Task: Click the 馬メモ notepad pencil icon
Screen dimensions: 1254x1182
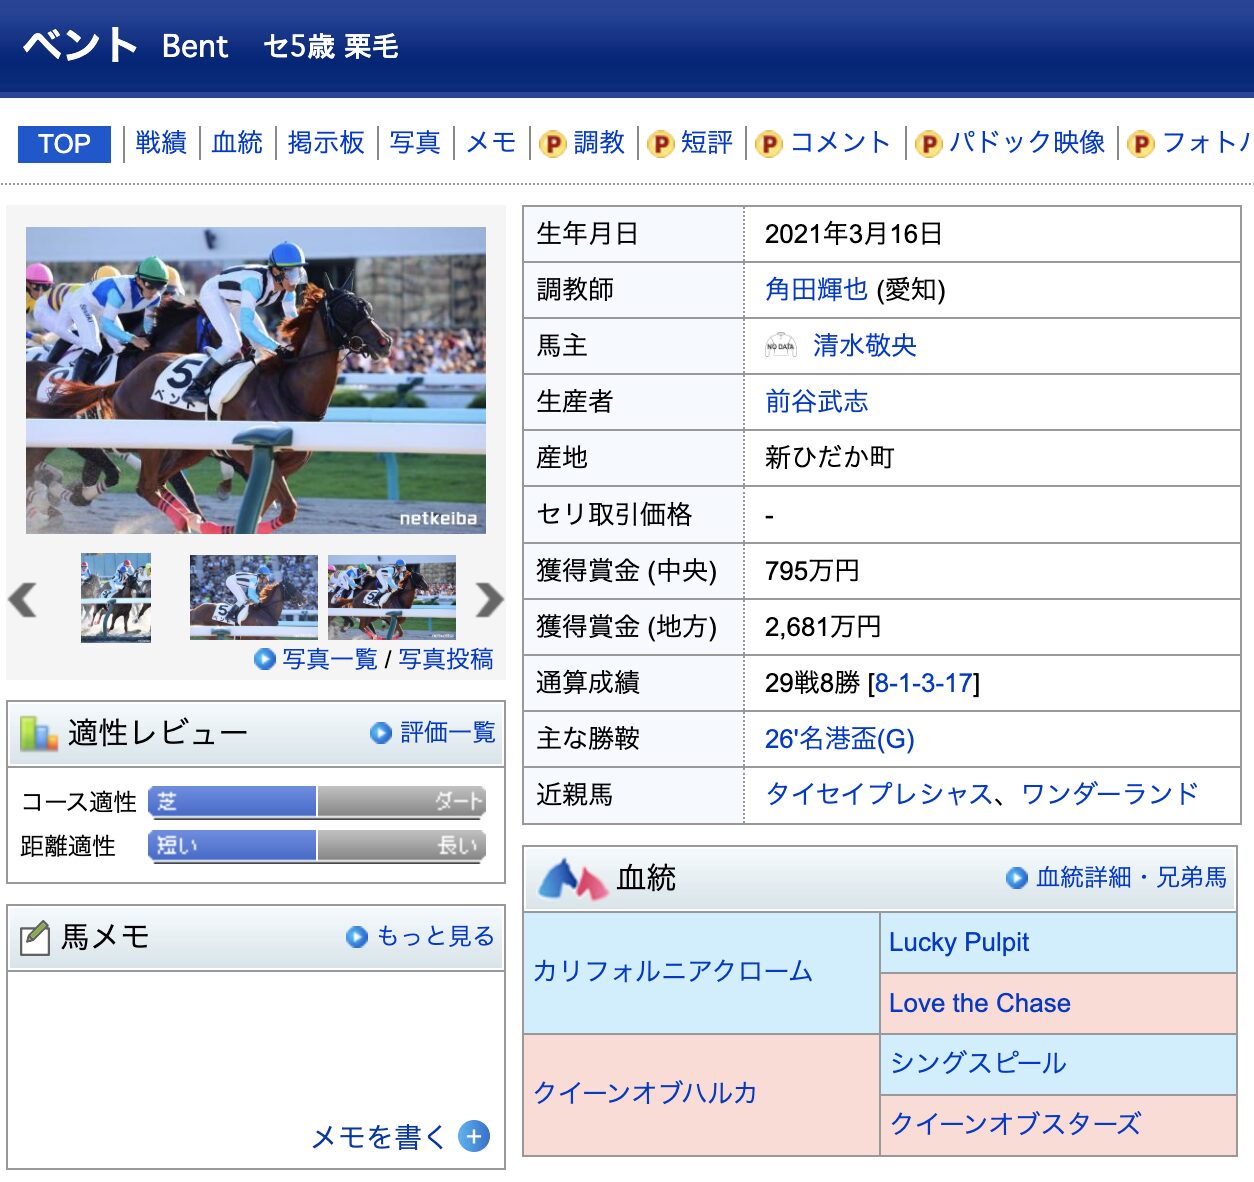Action: click(x=35, y=937)
